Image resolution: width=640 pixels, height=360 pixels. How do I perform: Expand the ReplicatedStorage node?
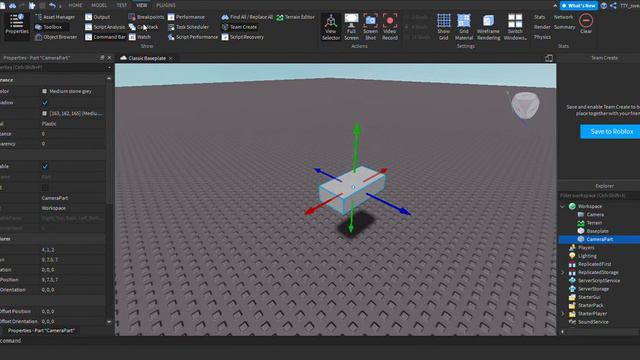point(562,272)
